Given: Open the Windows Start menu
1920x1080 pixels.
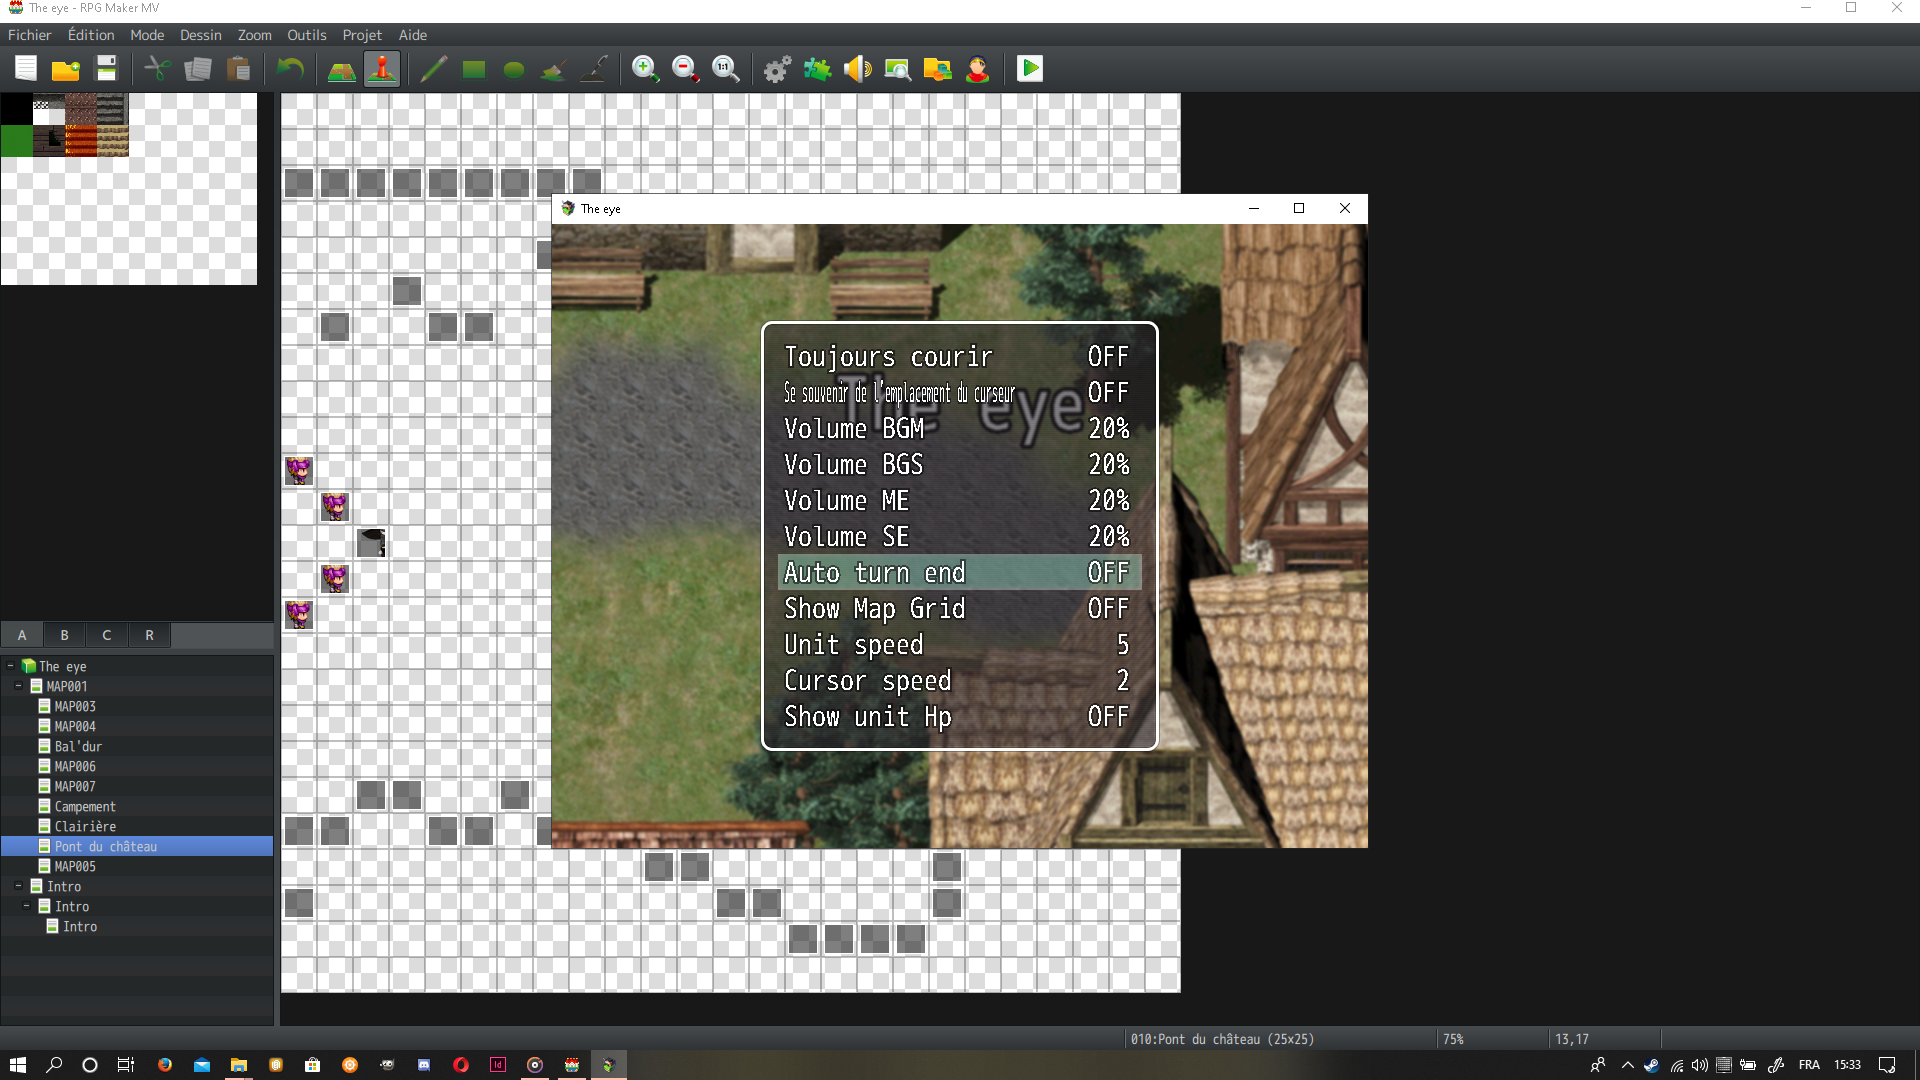Looking at the screenshot, I should click(x=17, y=1065).
